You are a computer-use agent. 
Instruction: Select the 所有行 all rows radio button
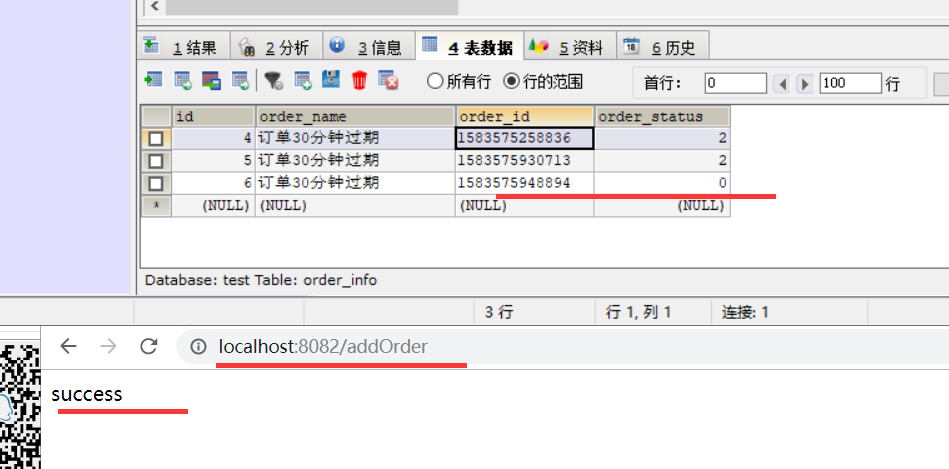tap(435, 81)
